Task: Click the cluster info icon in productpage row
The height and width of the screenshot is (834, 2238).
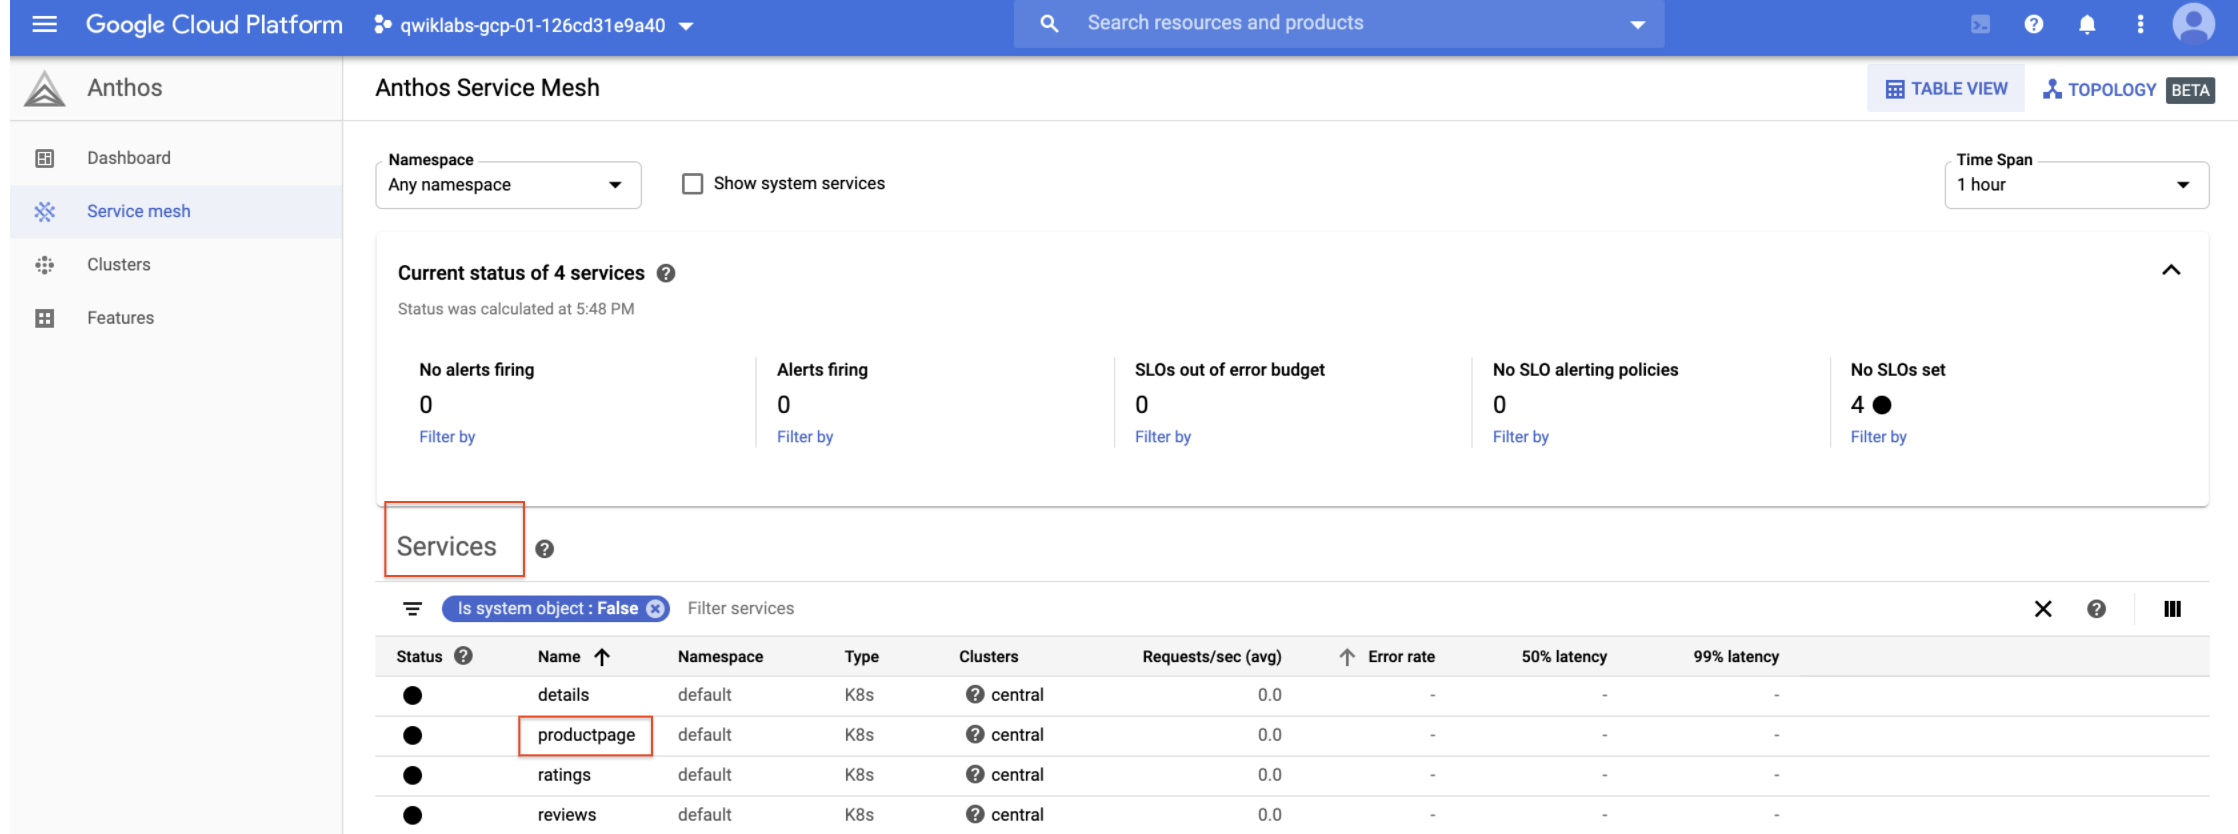Action: tap(975, 734)
